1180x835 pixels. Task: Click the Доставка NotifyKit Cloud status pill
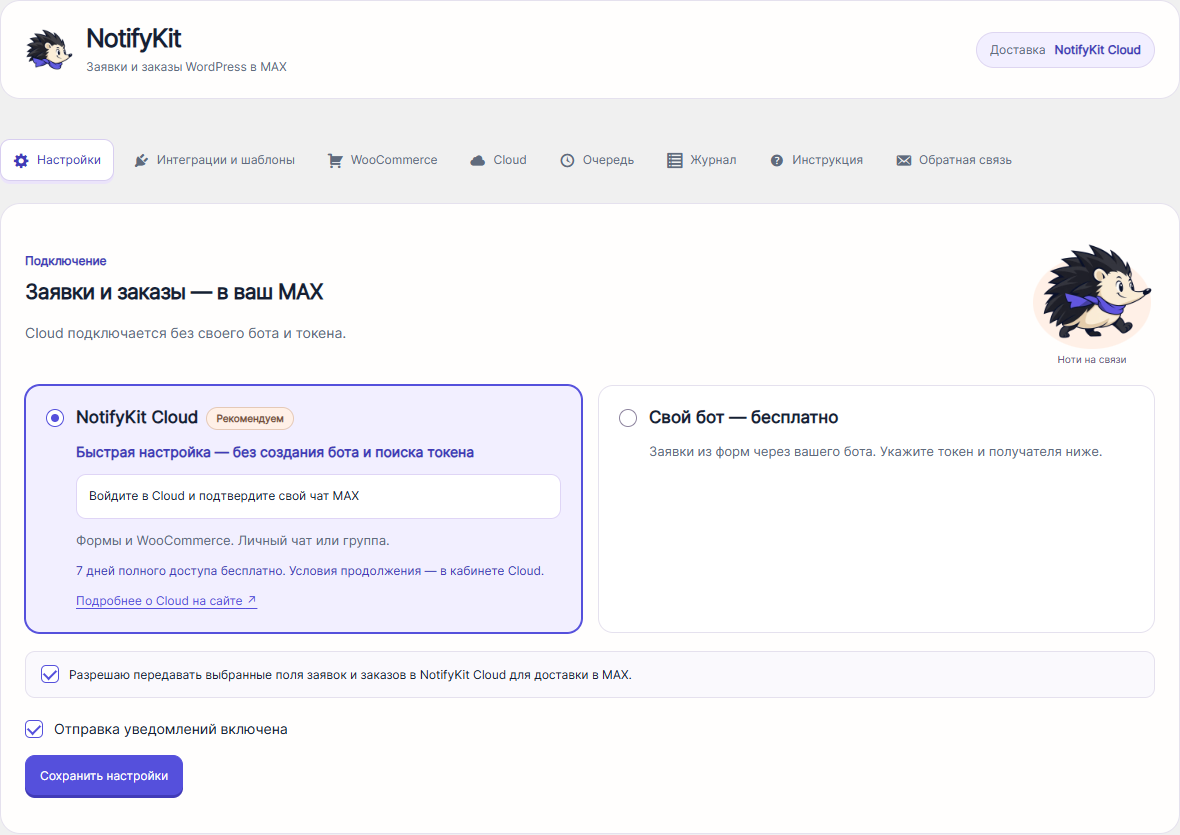point(1065,50)
